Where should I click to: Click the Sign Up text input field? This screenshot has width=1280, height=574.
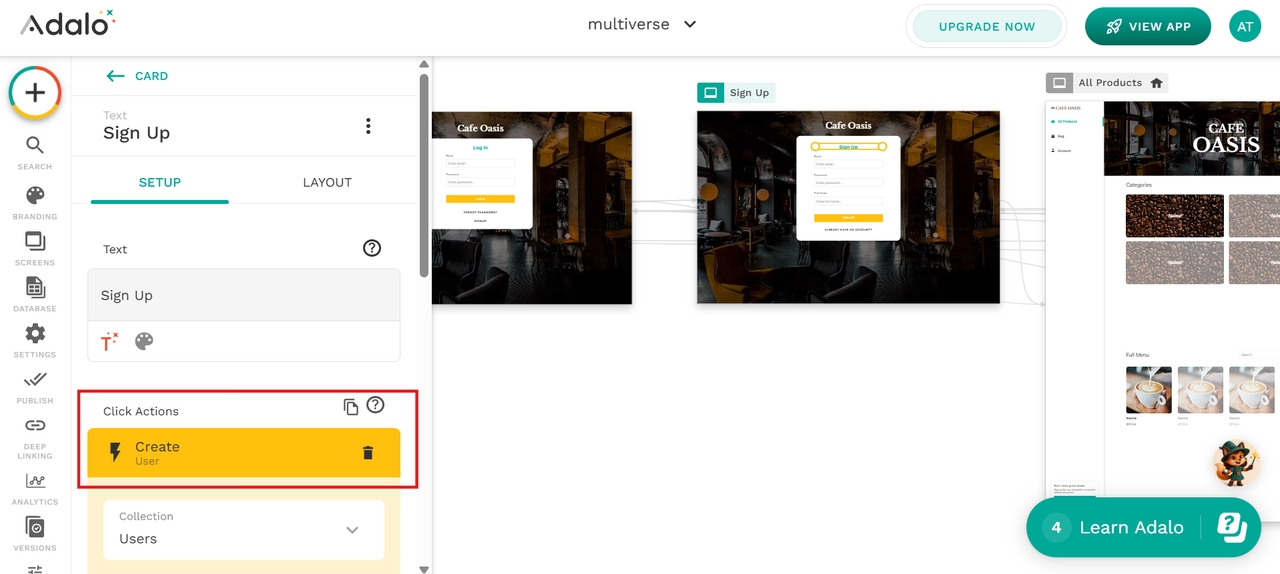(x=244, y=295)
